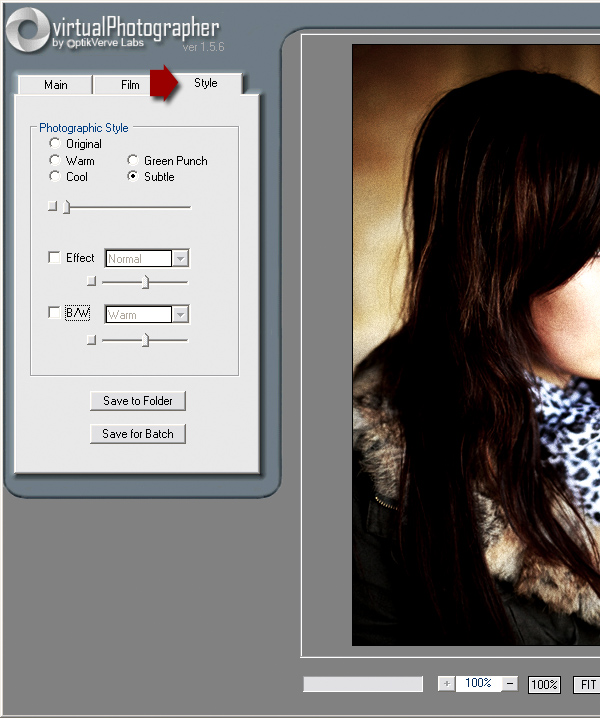Zoom out with the minus button
This screenshot has width=600, height=718.
pos(510,684)
